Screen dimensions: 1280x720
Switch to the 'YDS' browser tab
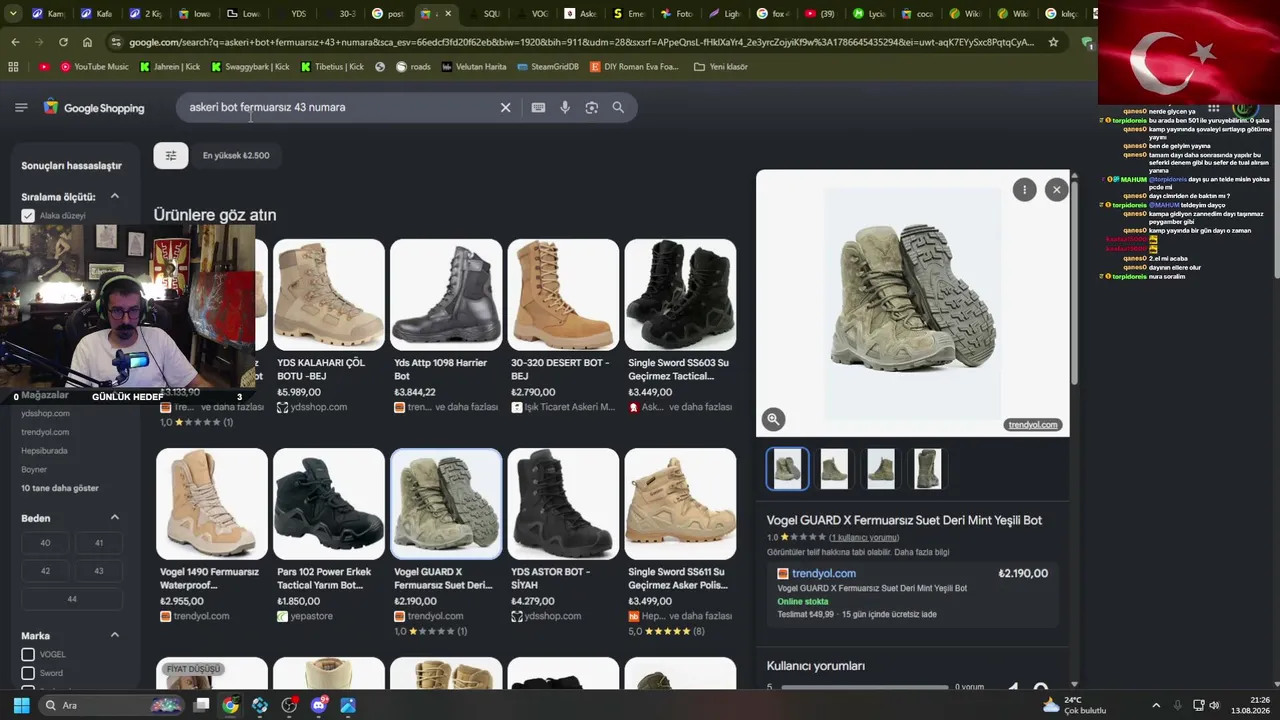pyautogui.click(x=292, y=14)
